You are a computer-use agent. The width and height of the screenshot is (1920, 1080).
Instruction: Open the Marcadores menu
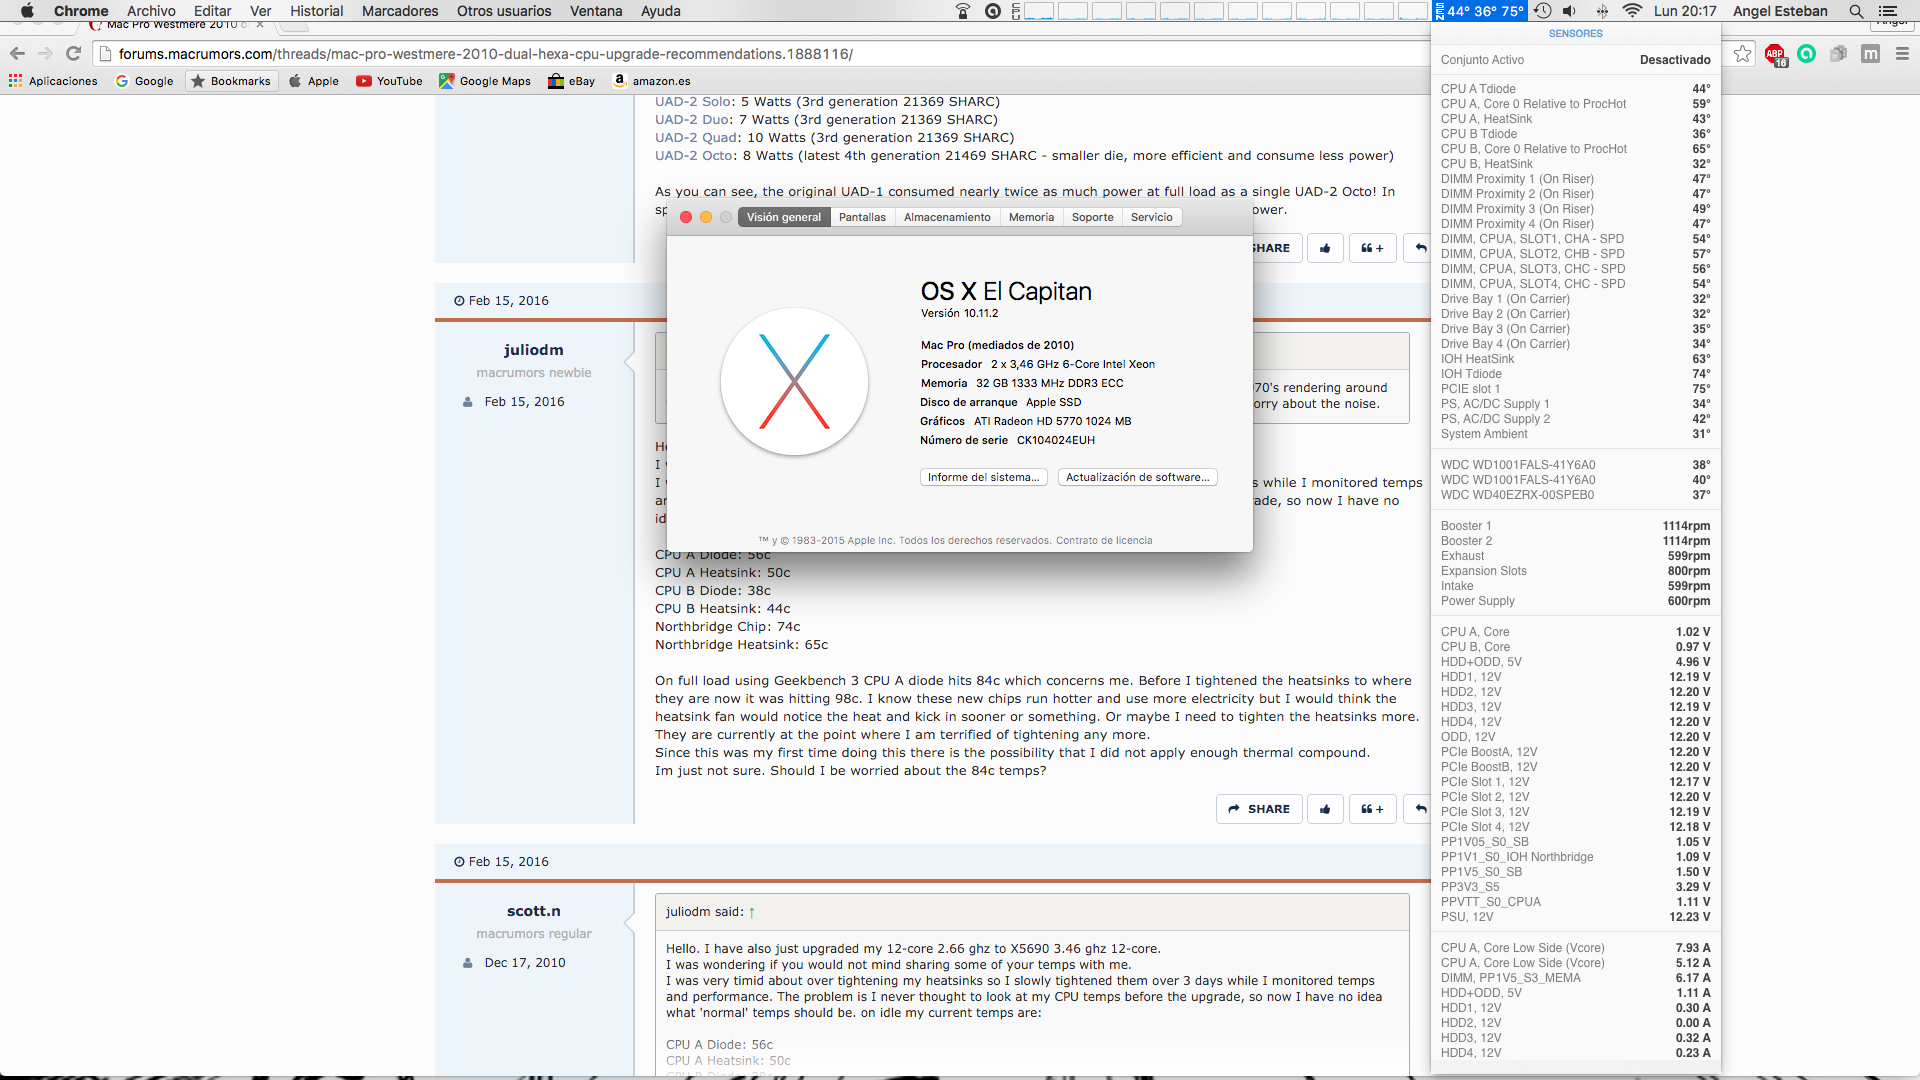(400, 11)
